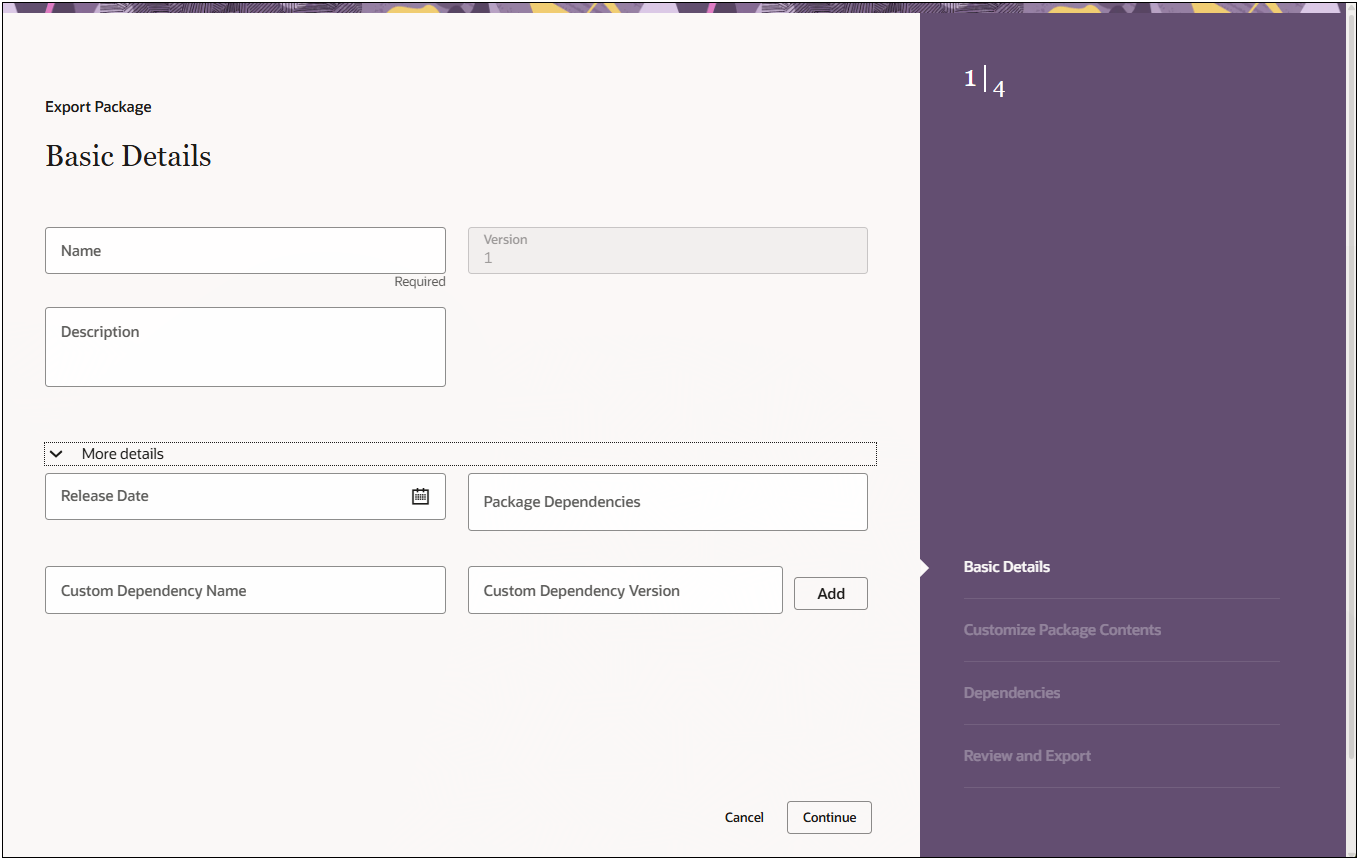Open the Release Date calendar picker

(420, 496)
